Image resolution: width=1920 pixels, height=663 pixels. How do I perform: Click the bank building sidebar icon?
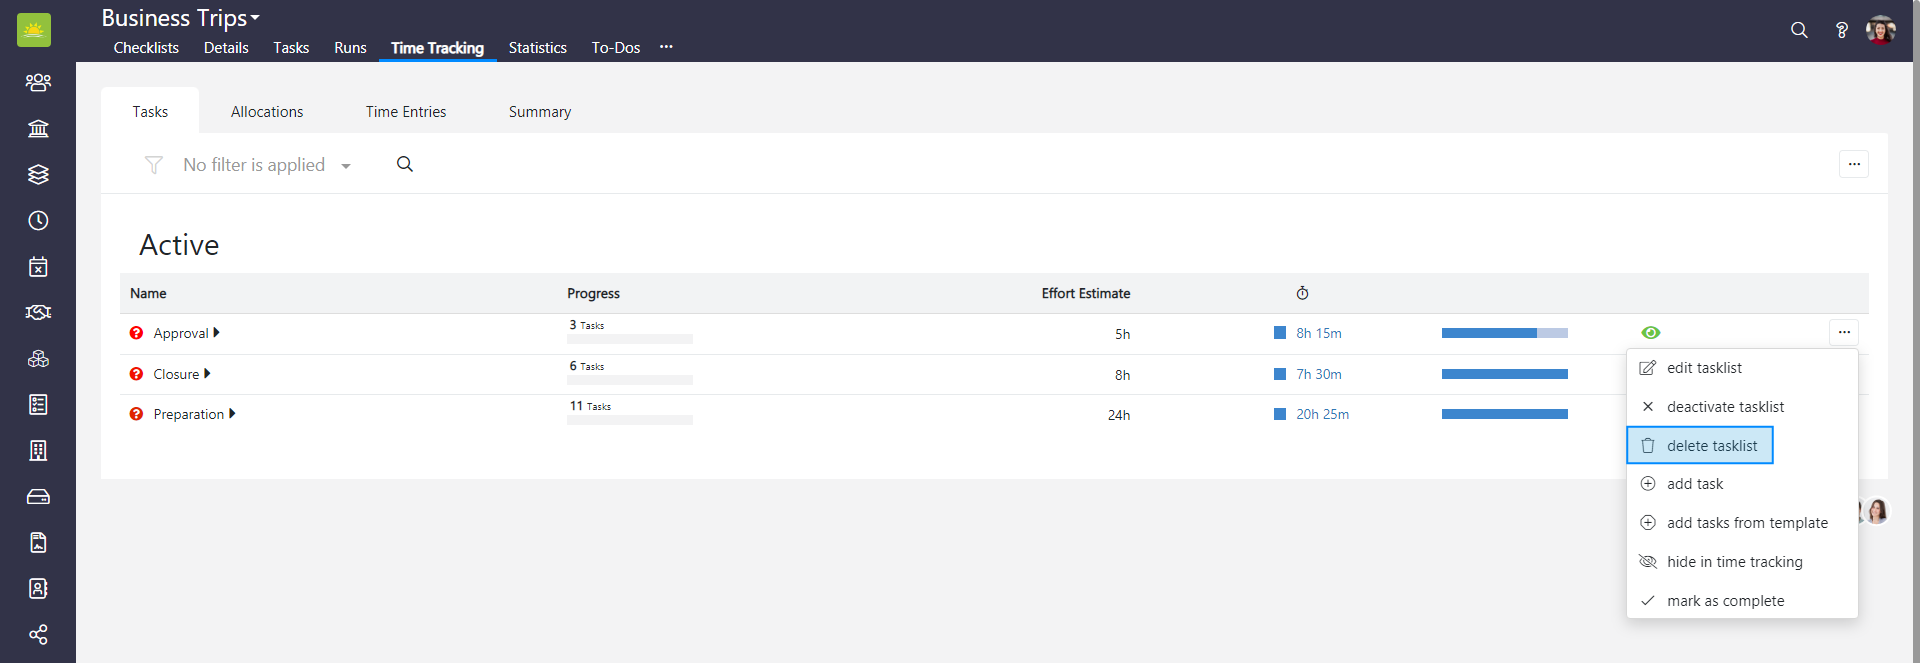(38, 129)
